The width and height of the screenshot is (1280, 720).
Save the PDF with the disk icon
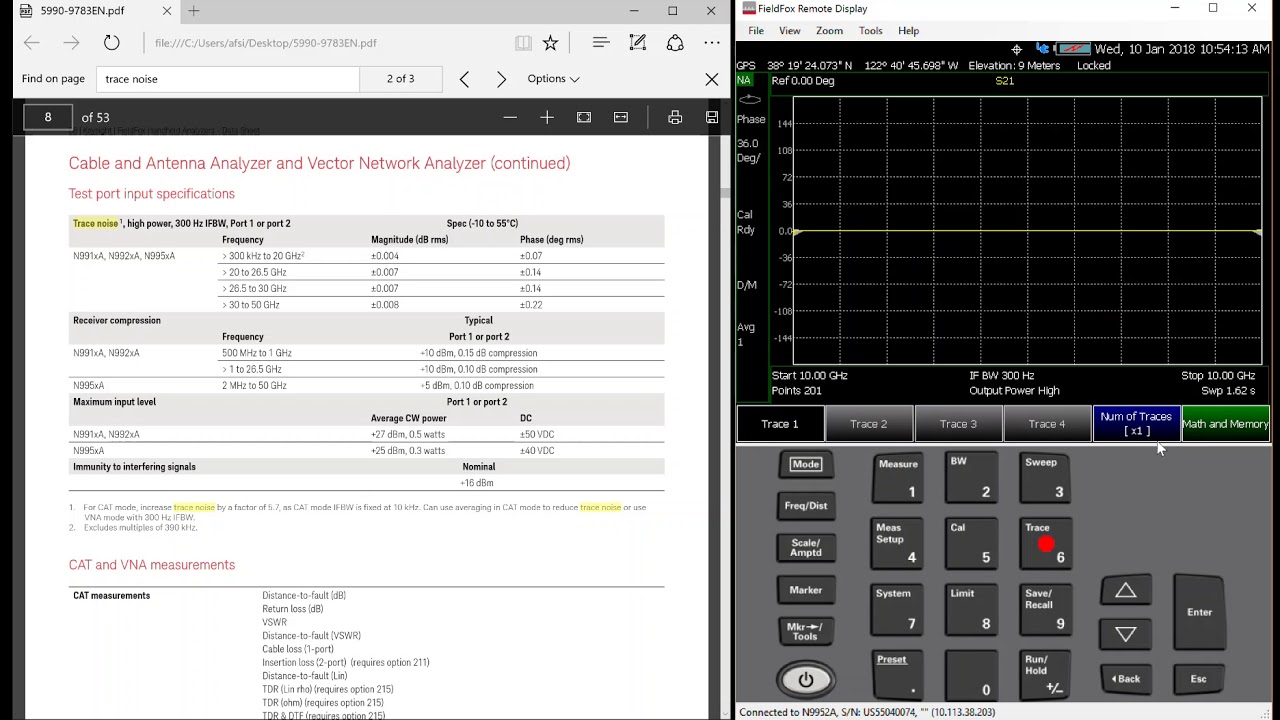(712, 117)
